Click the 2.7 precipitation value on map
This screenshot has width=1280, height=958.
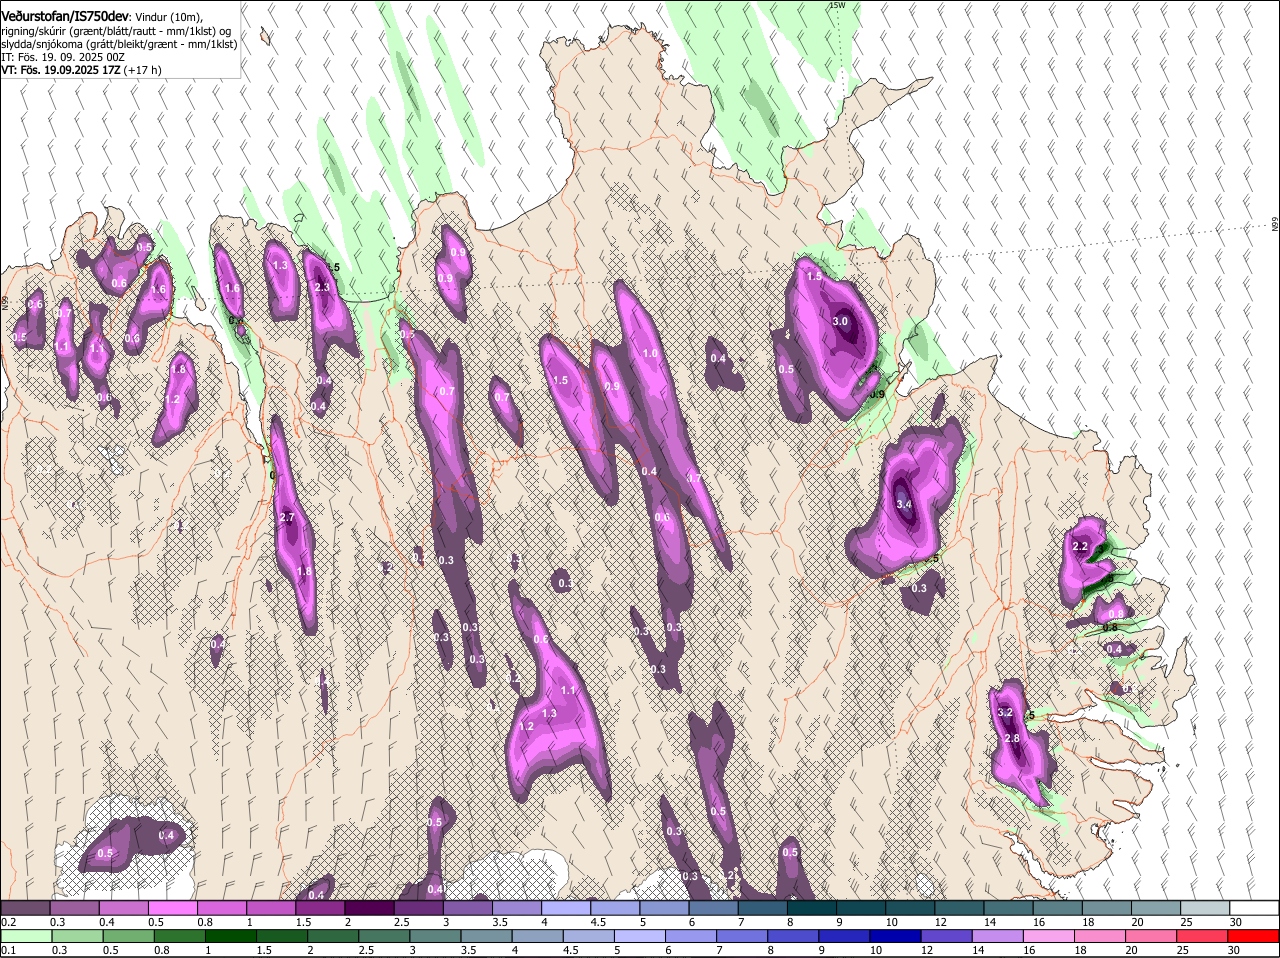tap(287, 517)
